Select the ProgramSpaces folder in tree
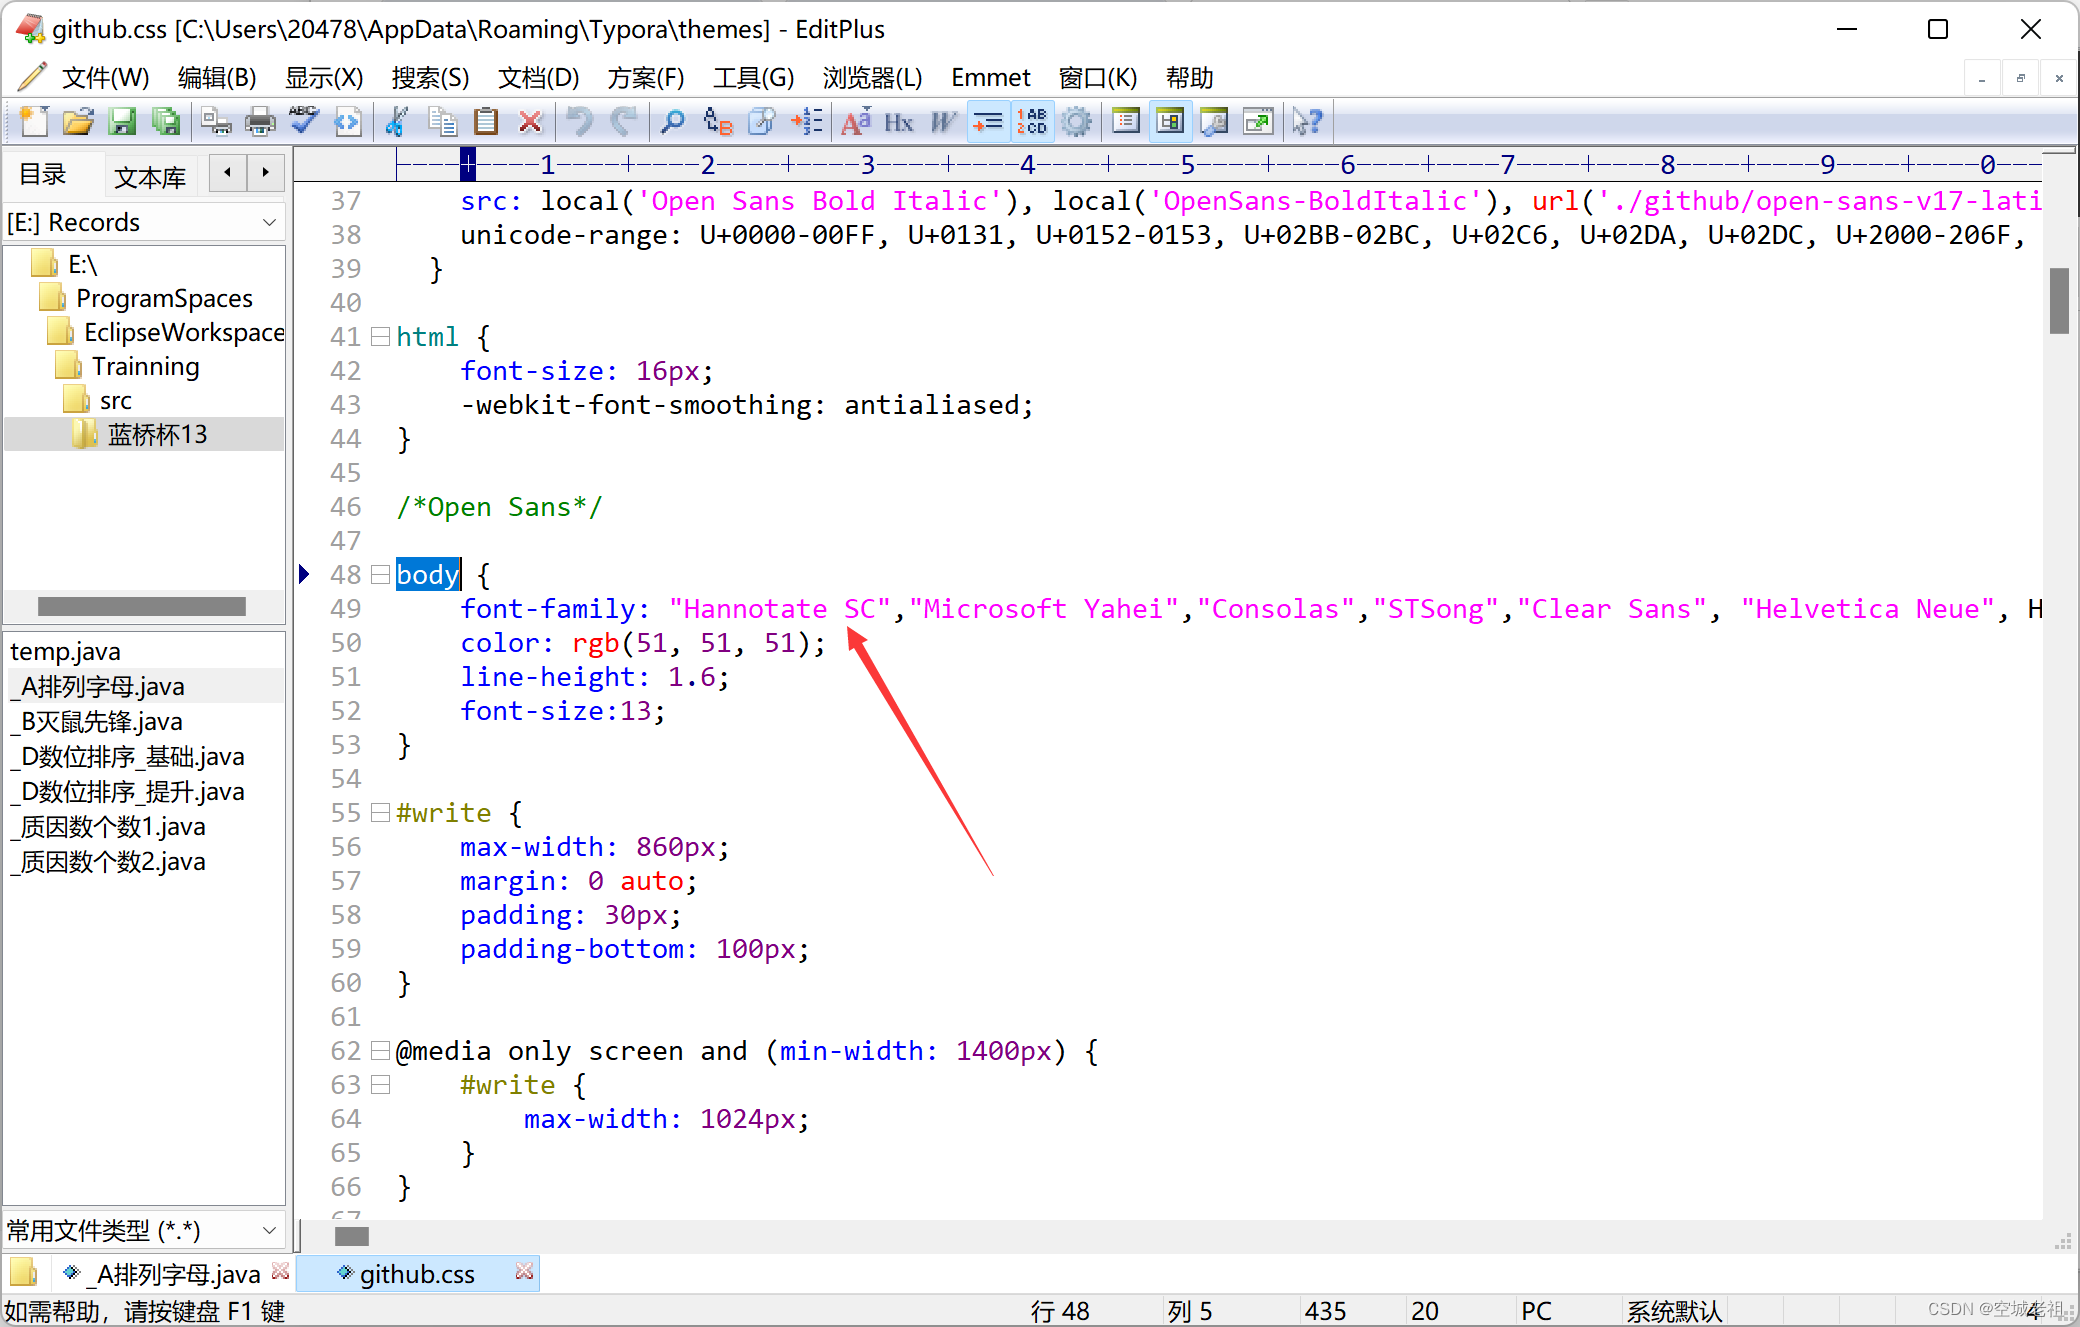This screenshot has height=1327, width=2080. 164,298
